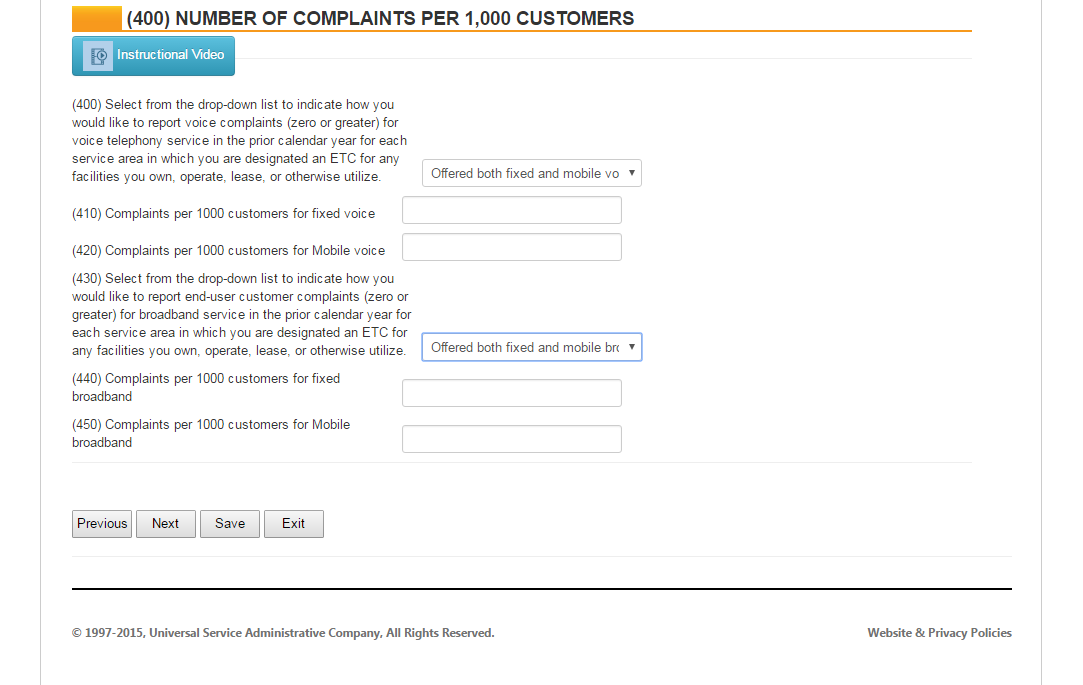Click the orange block beside the section heading
Viewport: 1083px width, 685px height.
pyautogui.click(x=97, y=18)
